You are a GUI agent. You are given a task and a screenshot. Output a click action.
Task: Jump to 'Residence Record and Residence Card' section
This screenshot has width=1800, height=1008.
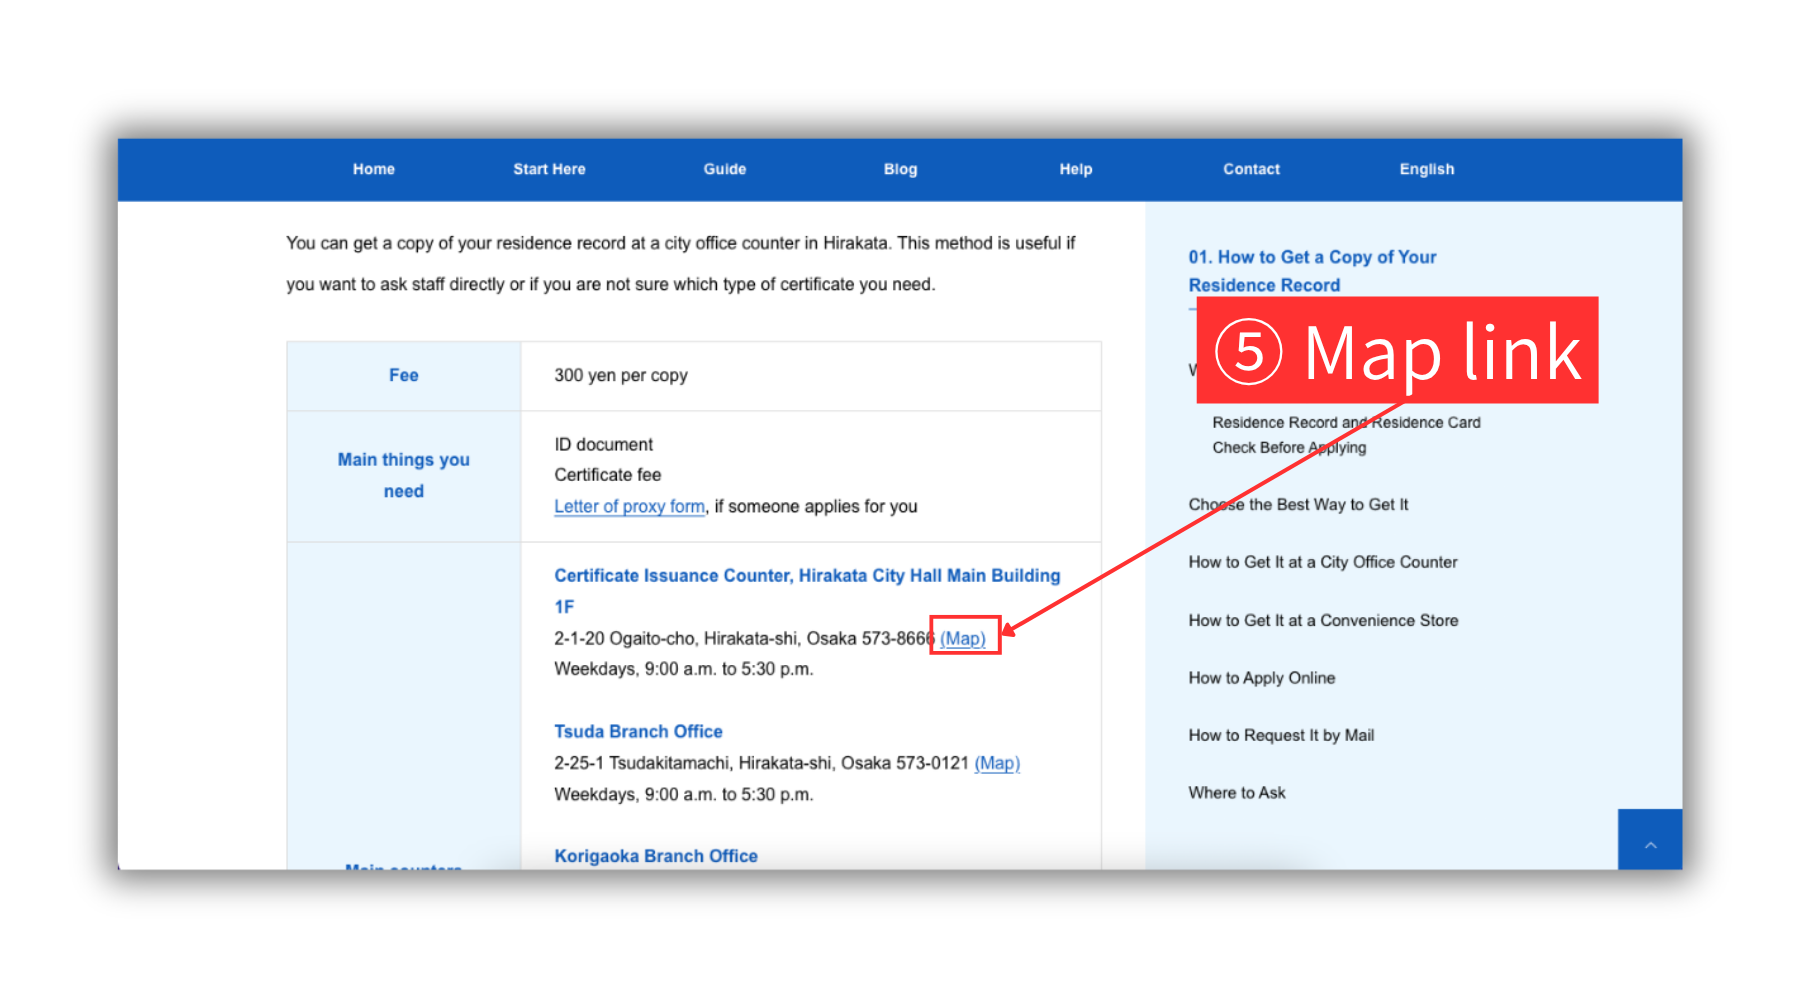coord(1346,422)
